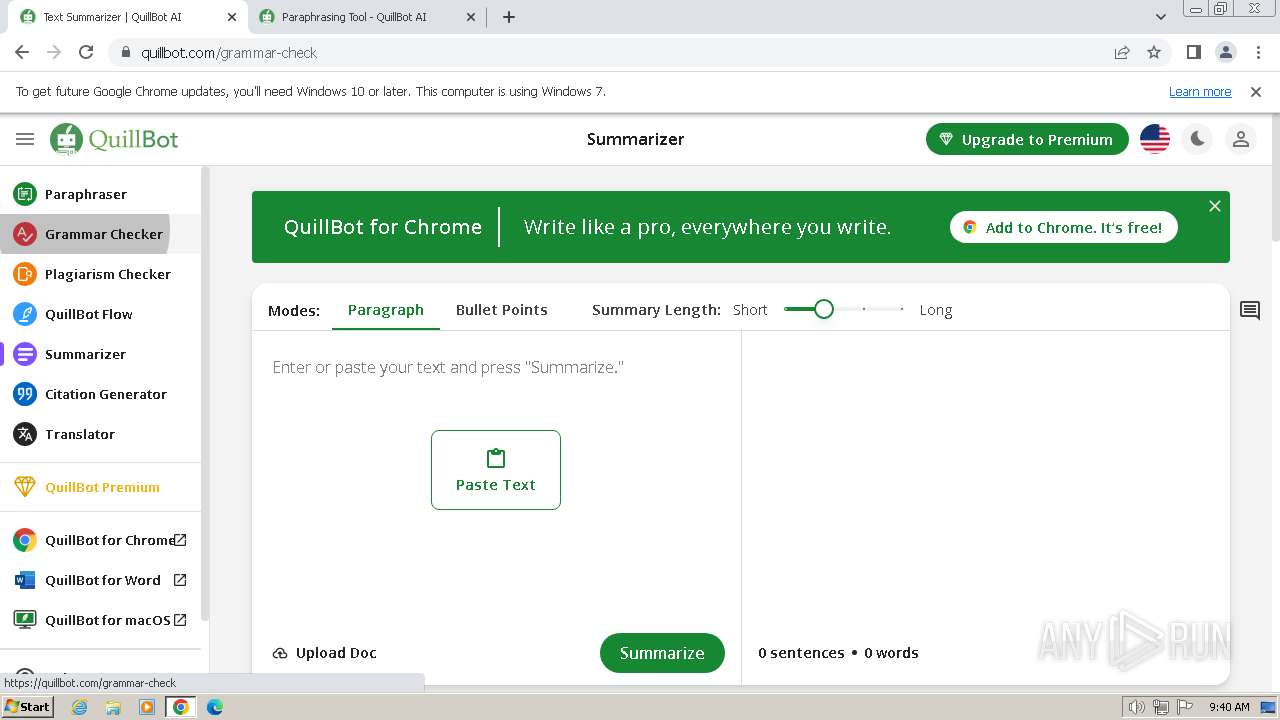Click the Summarize button
This screenshot has height=720, width=1280.
point(662,653)
